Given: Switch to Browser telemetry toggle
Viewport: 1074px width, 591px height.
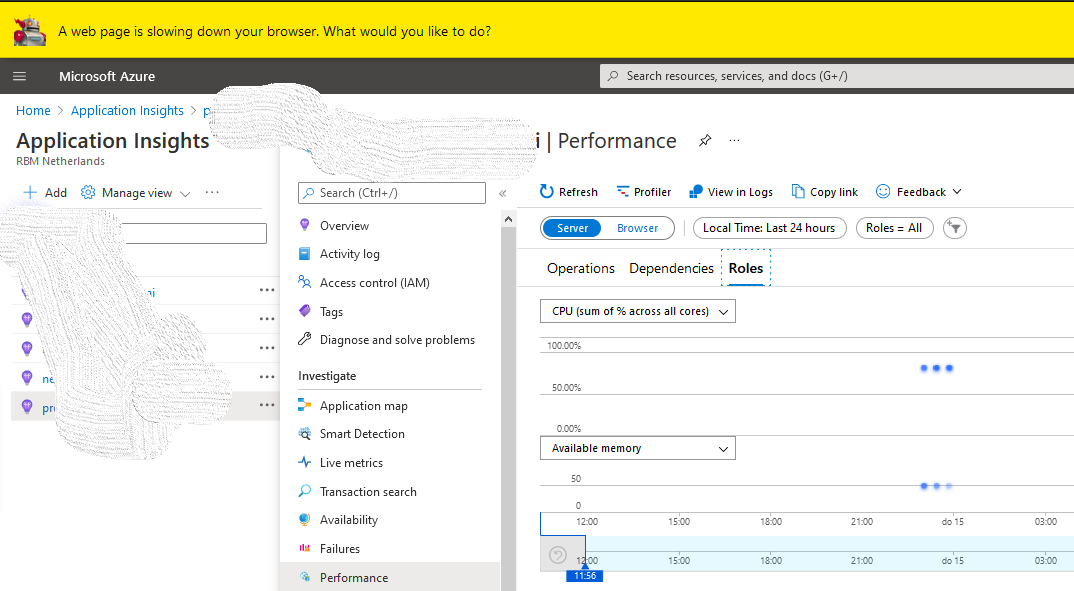Looking at the screenshot, I should [637, 228].
